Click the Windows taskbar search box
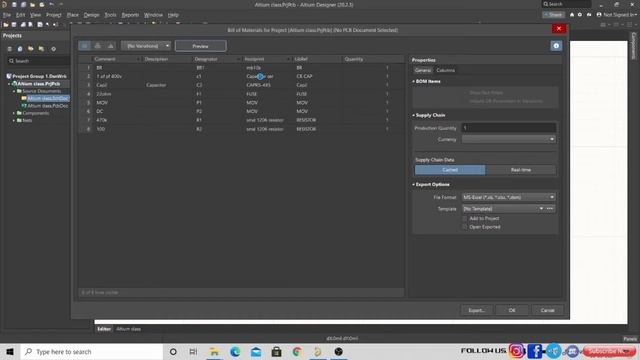The image size is (640, 360). [92, 351]
